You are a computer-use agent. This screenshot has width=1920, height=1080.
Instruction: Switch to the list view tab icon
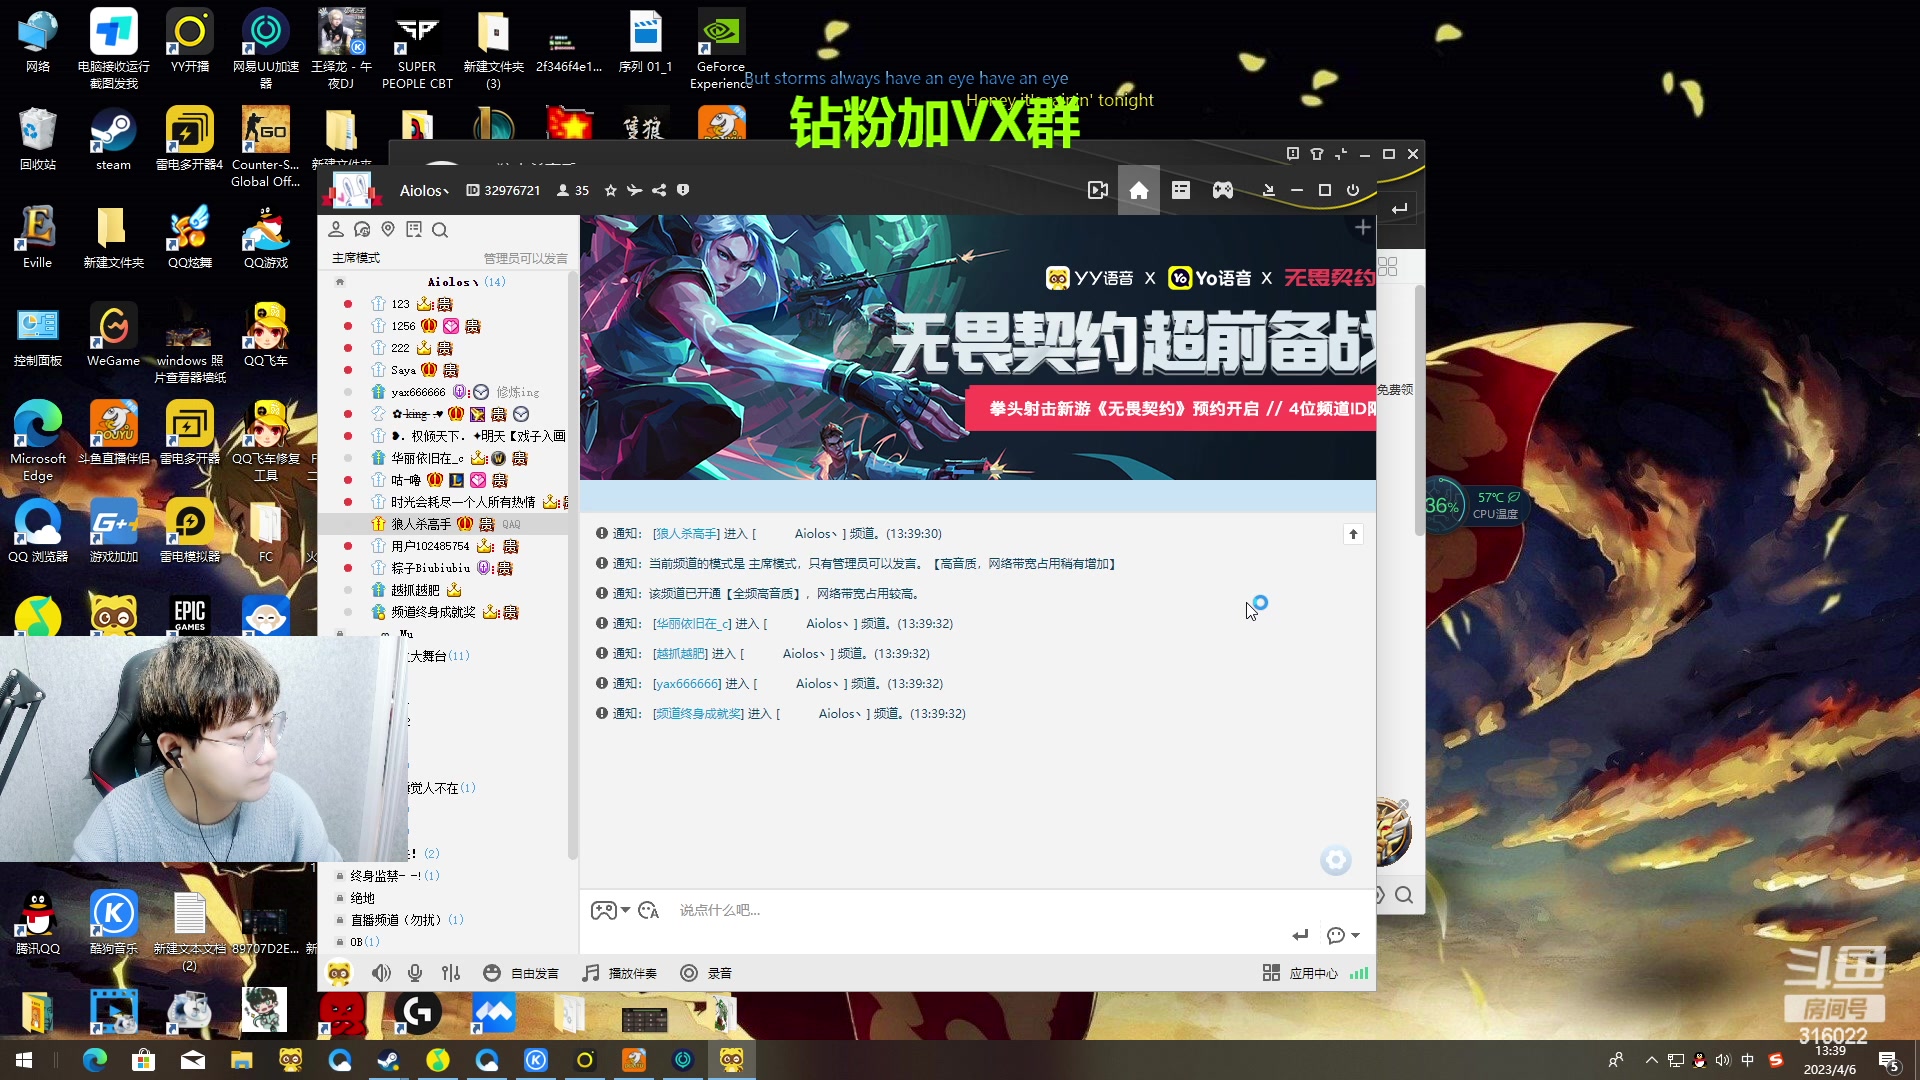tap(1181, 190)
